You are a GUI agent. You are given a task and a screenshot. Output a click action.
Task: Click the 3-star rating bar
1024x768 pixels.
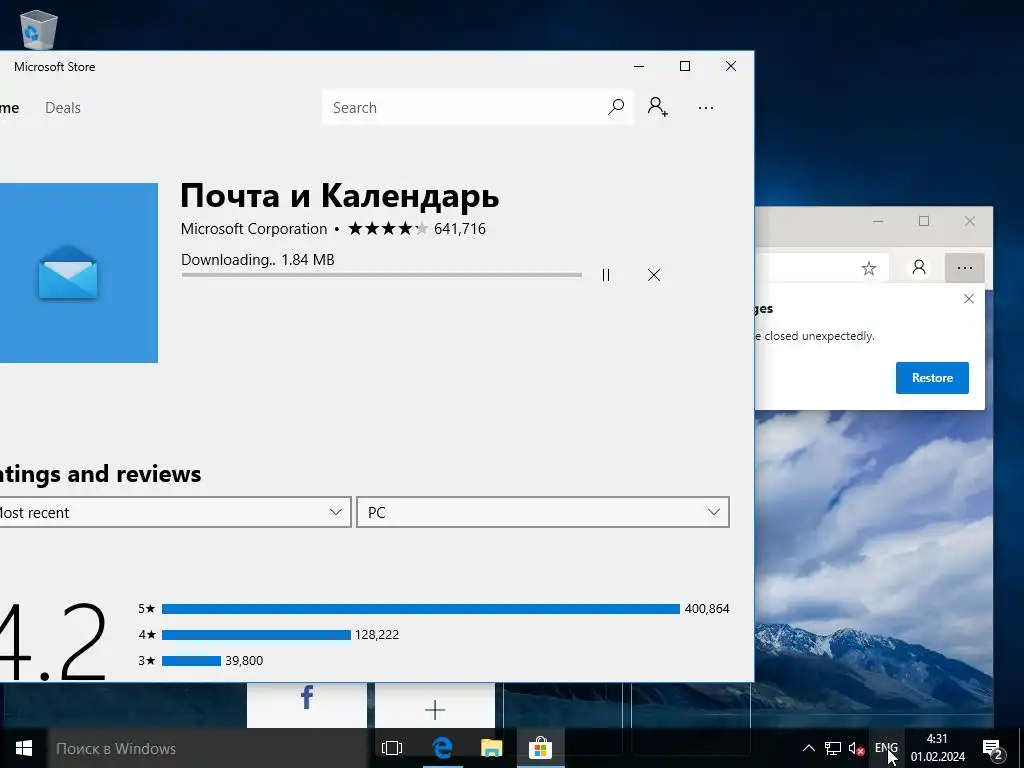point(191,661)
